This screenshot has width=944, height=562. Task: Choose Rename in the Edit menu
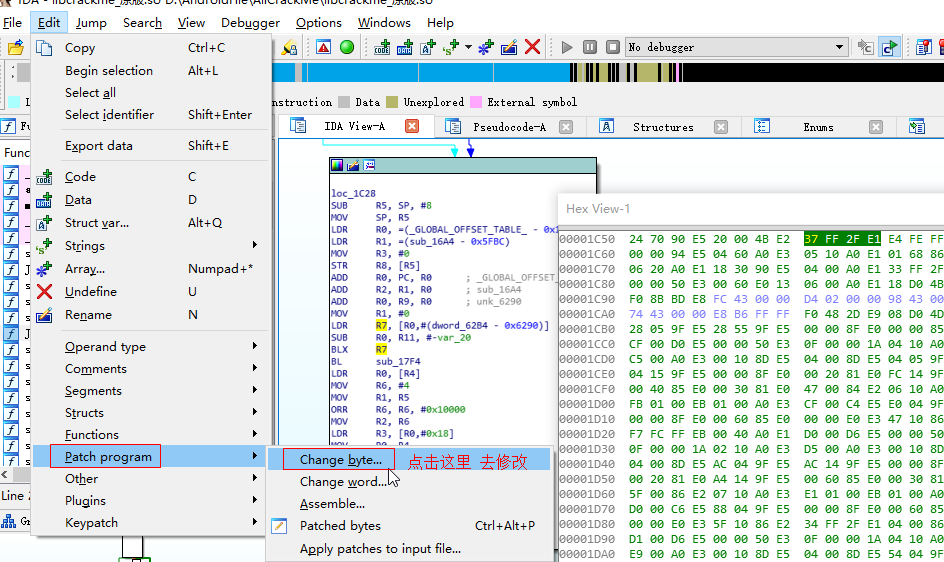tap(149, 314)
